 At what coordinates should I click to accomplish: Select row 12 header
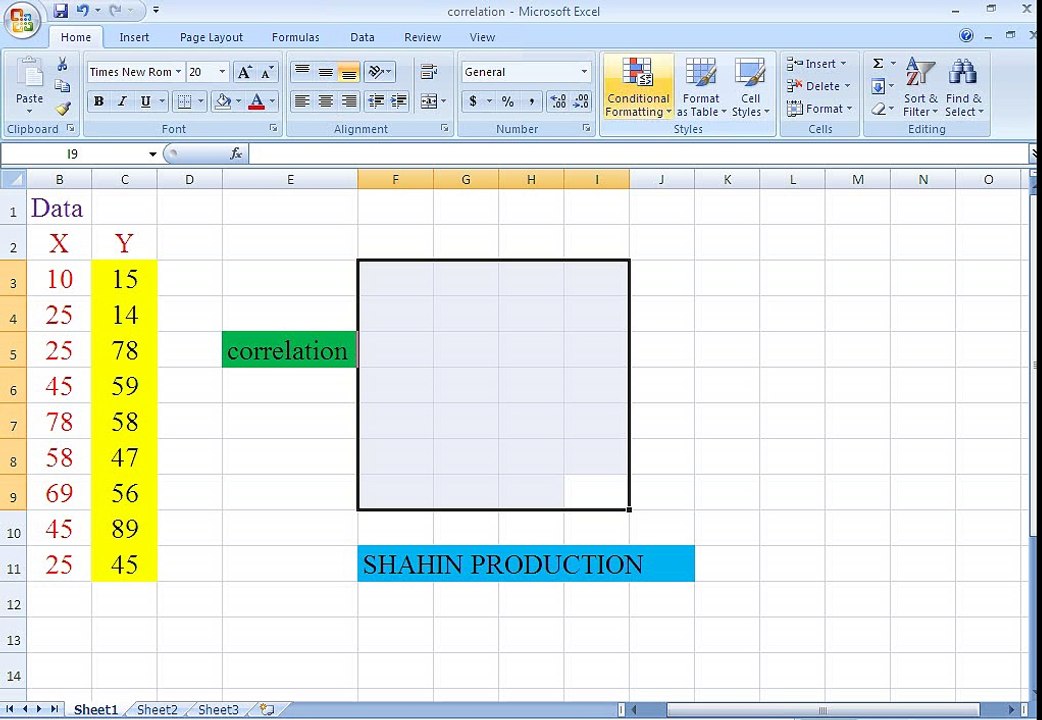(x=13, y=604)
